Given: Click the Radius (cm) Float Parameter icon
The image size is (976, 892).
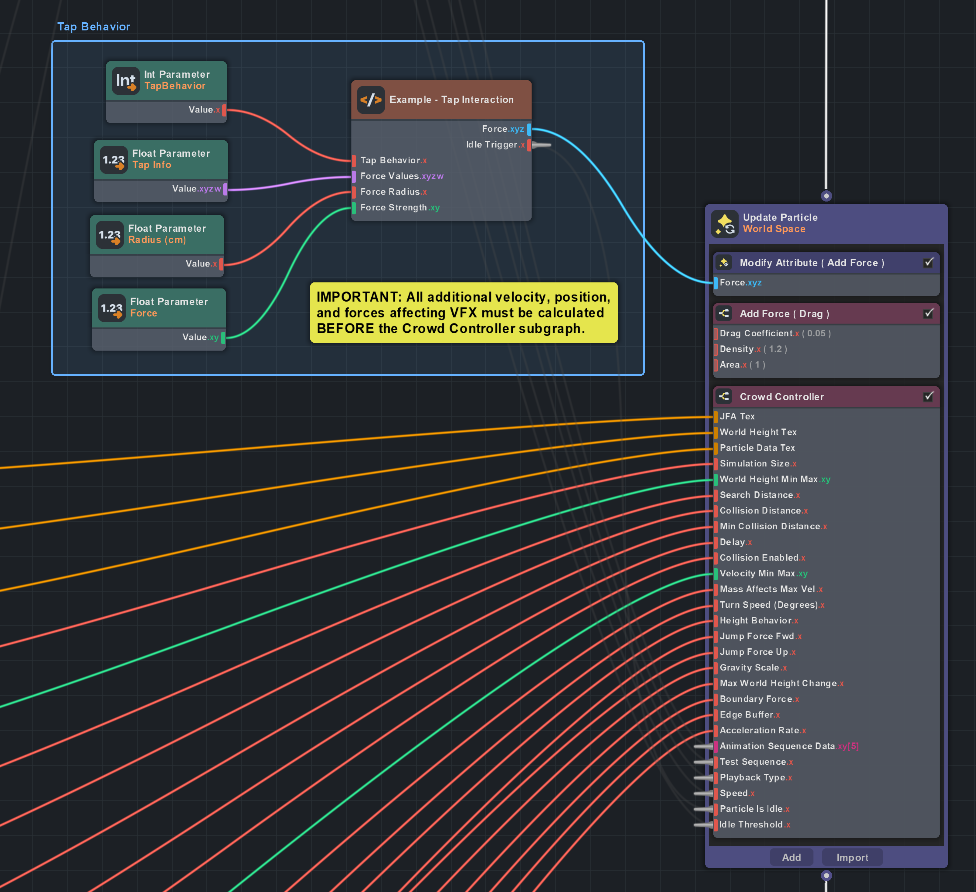Looking at the screenshot, I should click(110, 235).
